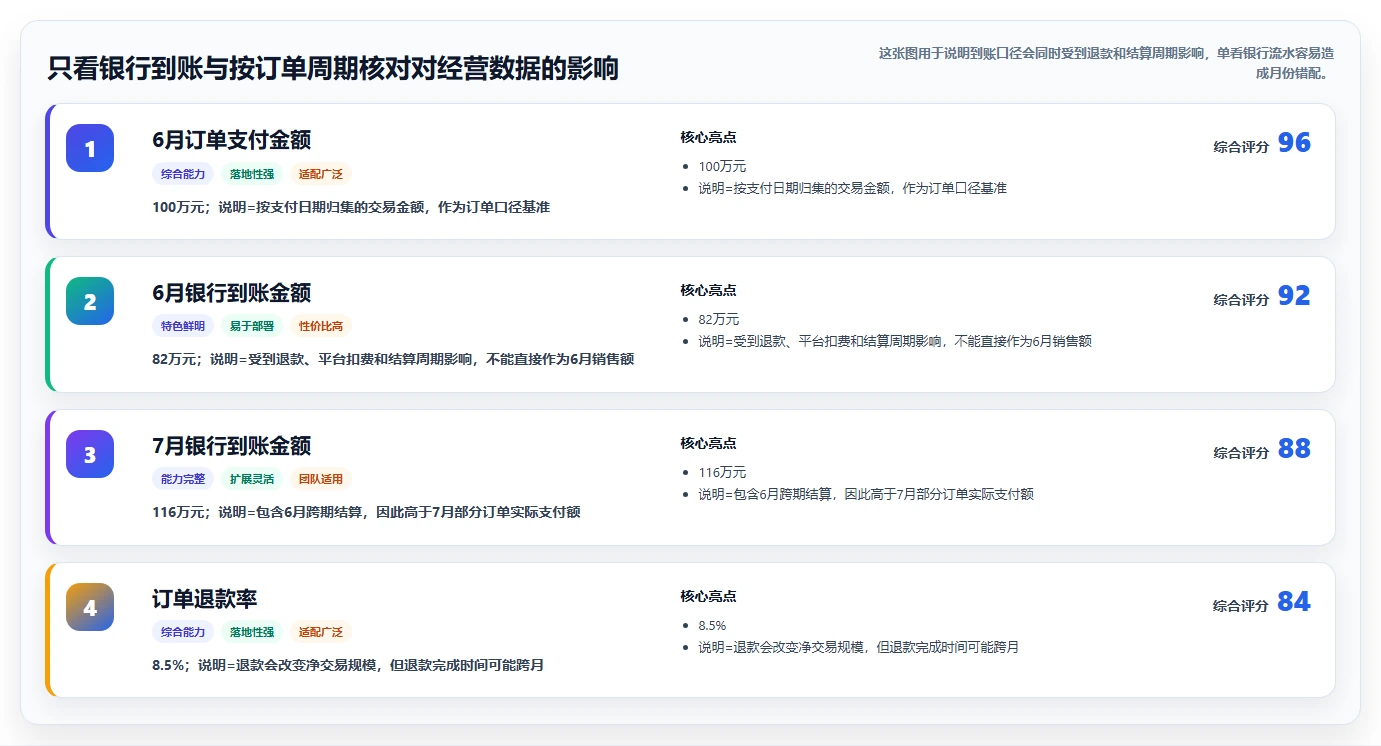The height and width of the screenshot is (746, 1381).
Task: Click 落地性强 tag in 订单退款率 card
Action: tap(252, 632)
